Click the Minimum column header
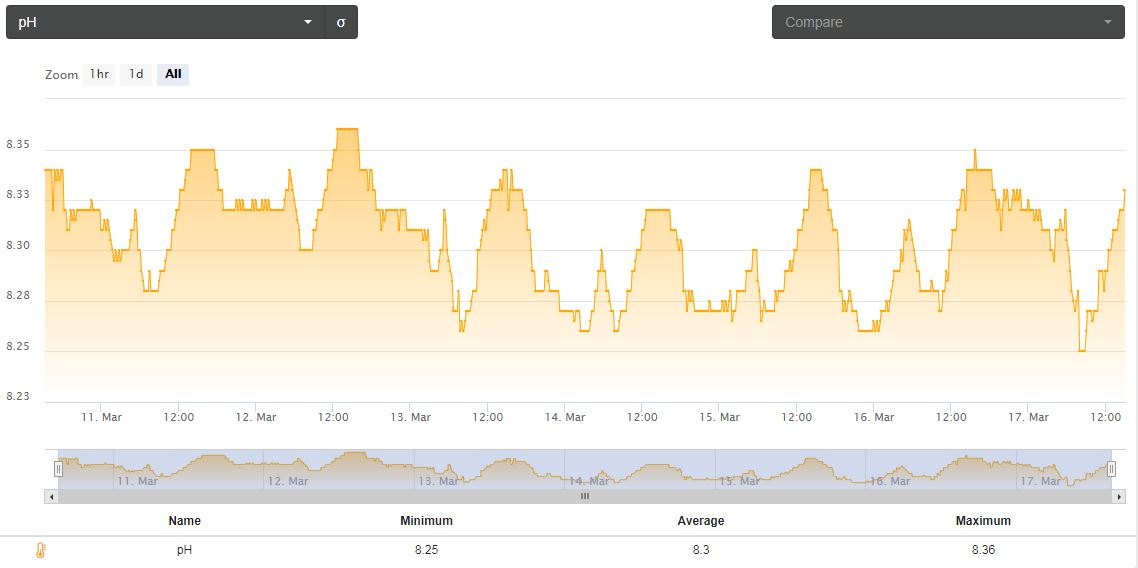 coord(427,521)
